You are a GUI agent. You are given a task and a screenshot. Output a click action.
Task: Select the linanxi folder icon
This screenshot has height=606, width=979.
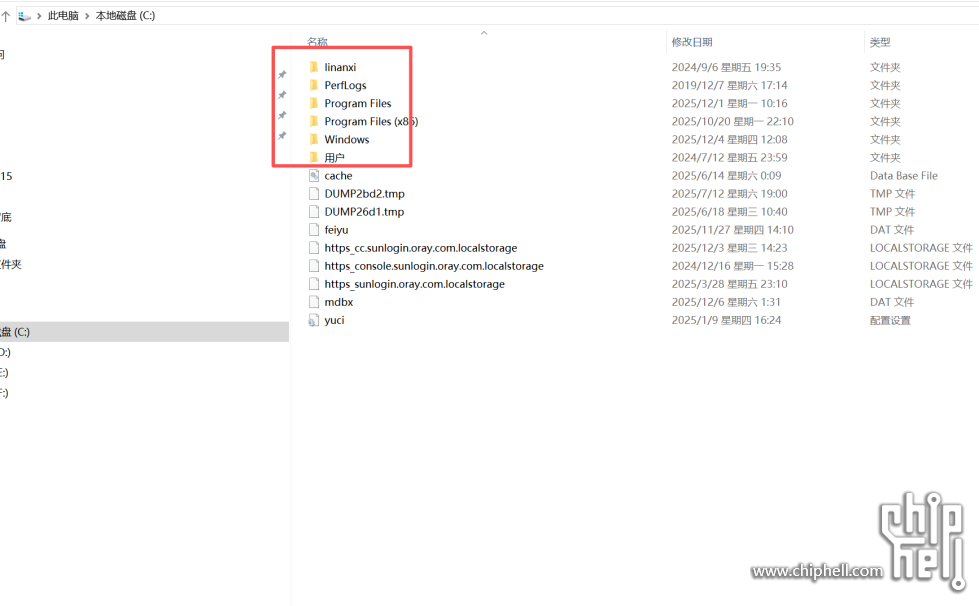[313, 67]
